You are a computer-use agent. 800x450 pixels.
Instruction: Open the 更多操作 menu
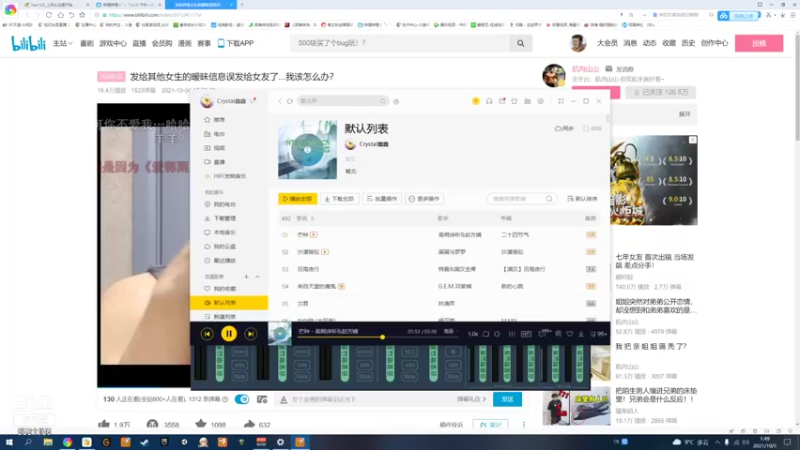pyautogui.click(x=424, y=198)
